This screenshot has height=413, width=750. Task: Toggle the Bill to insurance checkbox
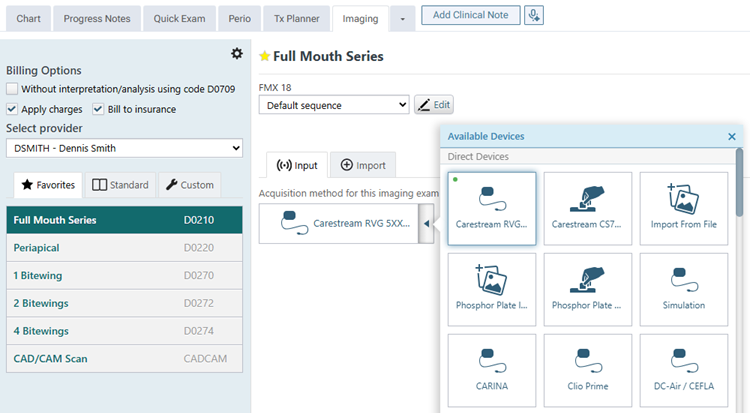click(98, 109)
